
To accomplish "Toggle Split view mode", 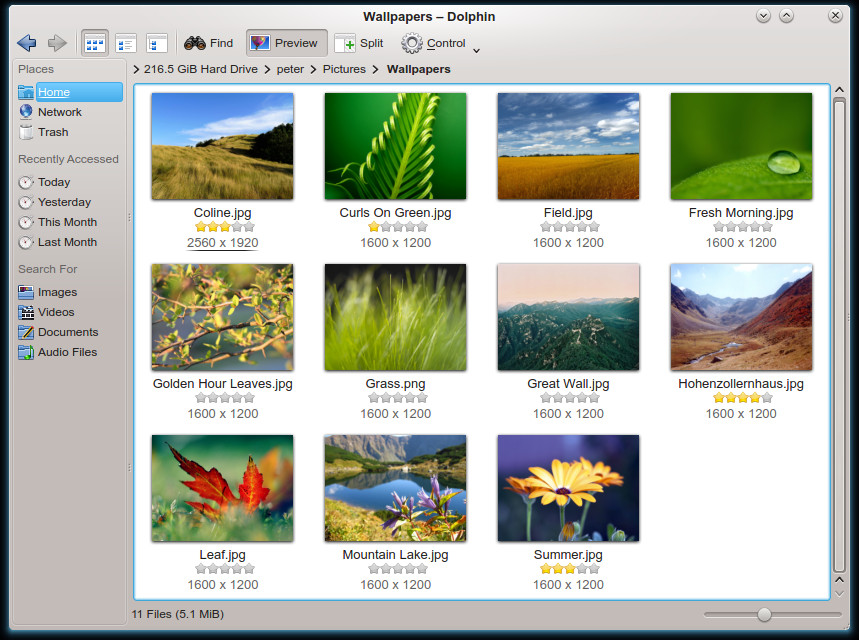I will pos(359,43).
